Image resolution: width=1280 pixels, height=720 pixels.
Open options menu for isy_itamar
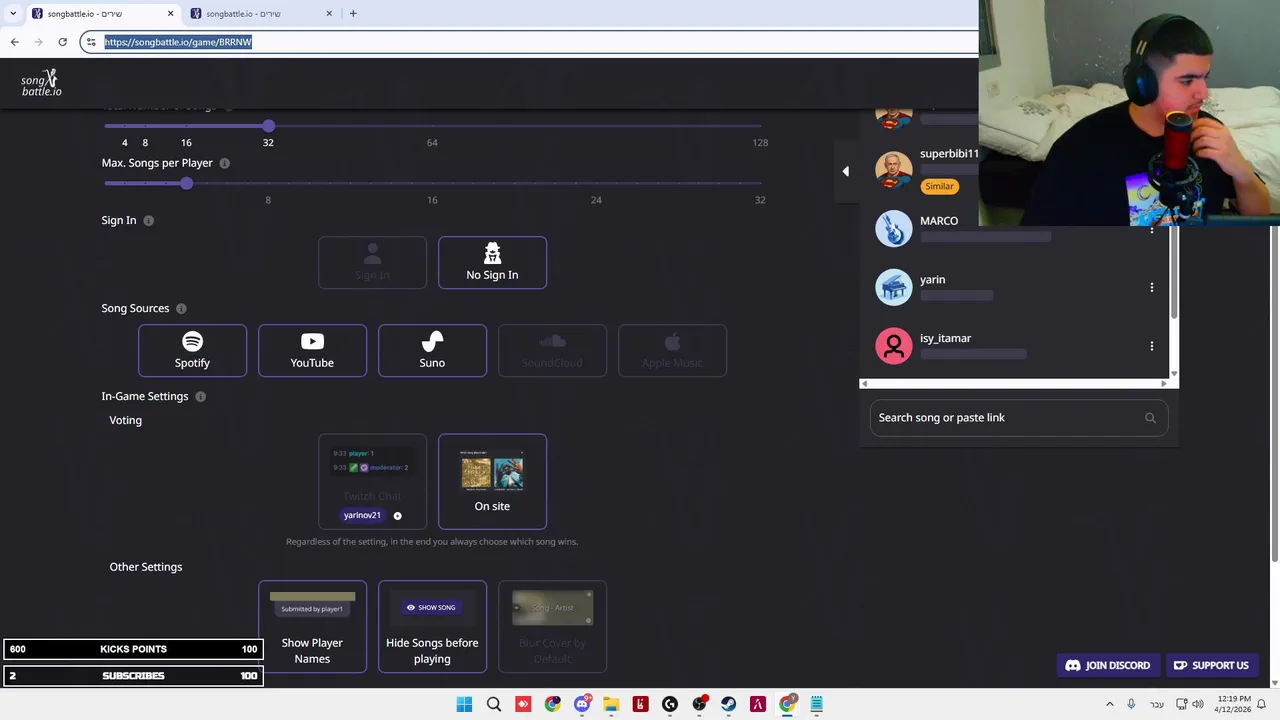point(1151,347)
